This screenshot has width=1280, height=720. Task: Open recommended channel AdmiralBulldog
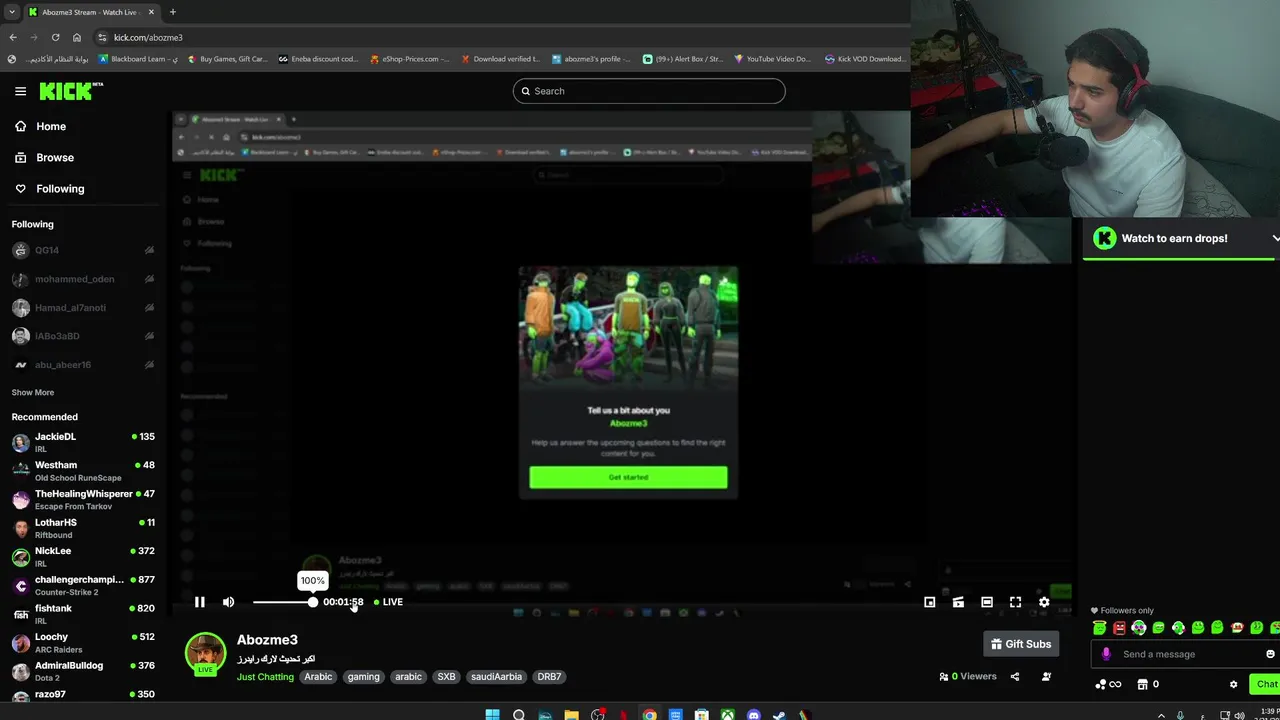coord(82,670)
